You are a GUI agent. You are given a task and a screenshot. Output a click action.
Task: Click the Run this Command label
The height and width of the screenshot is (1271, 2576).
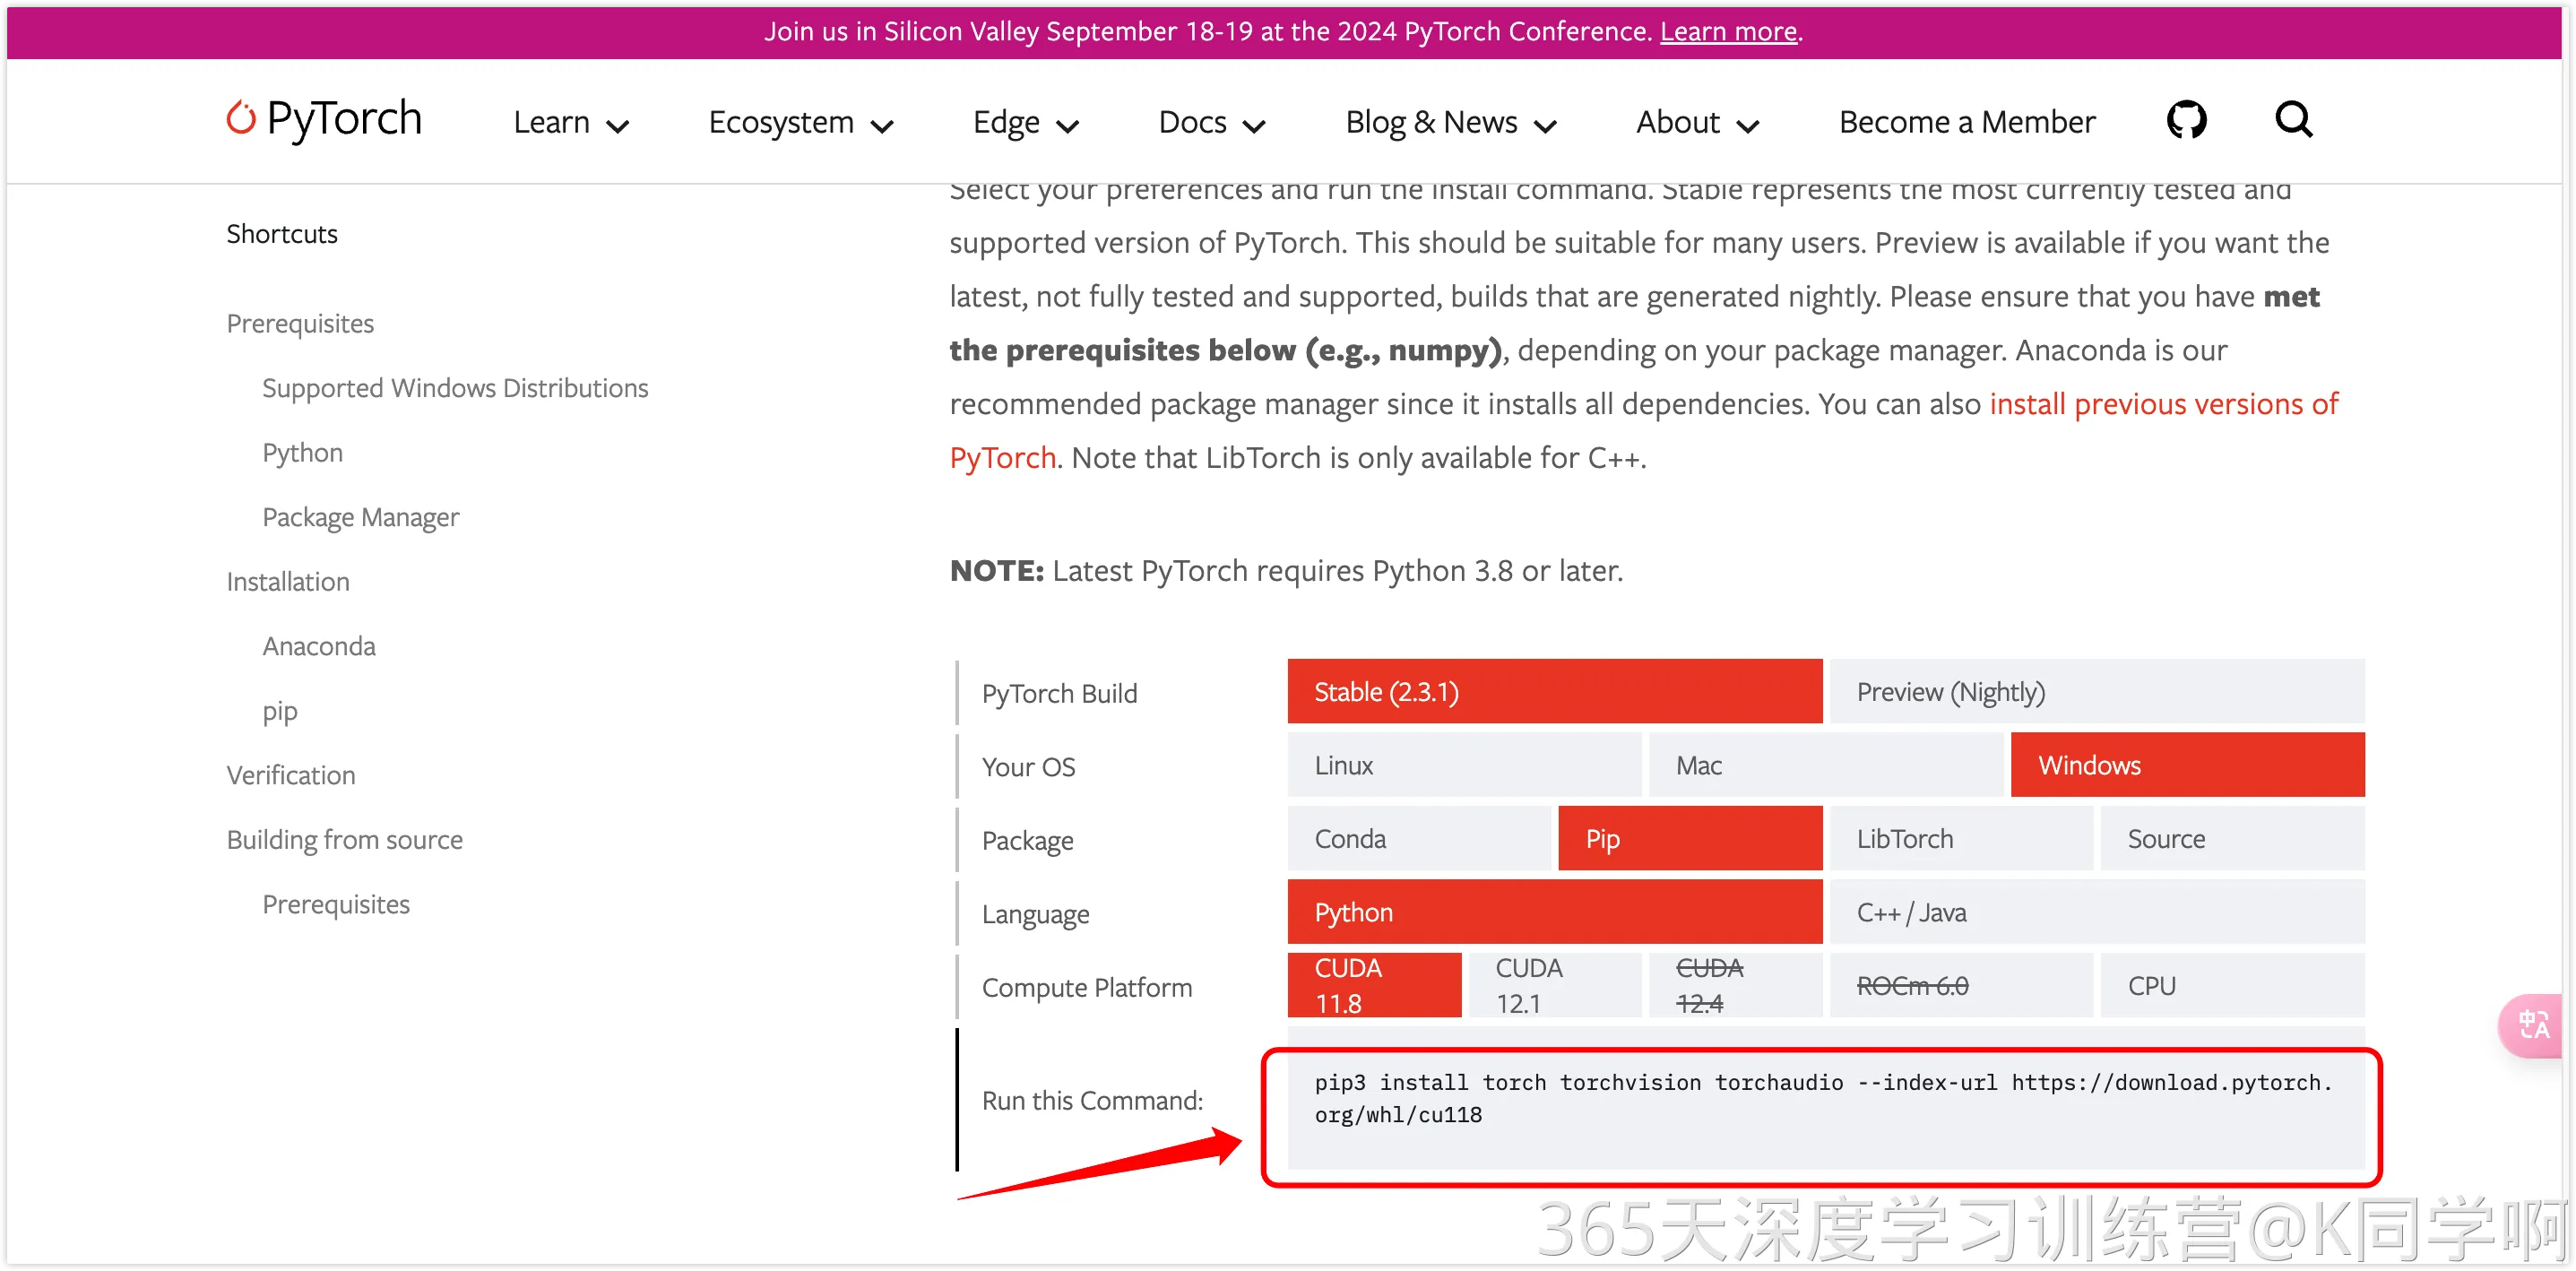tap(1092, 1100)
